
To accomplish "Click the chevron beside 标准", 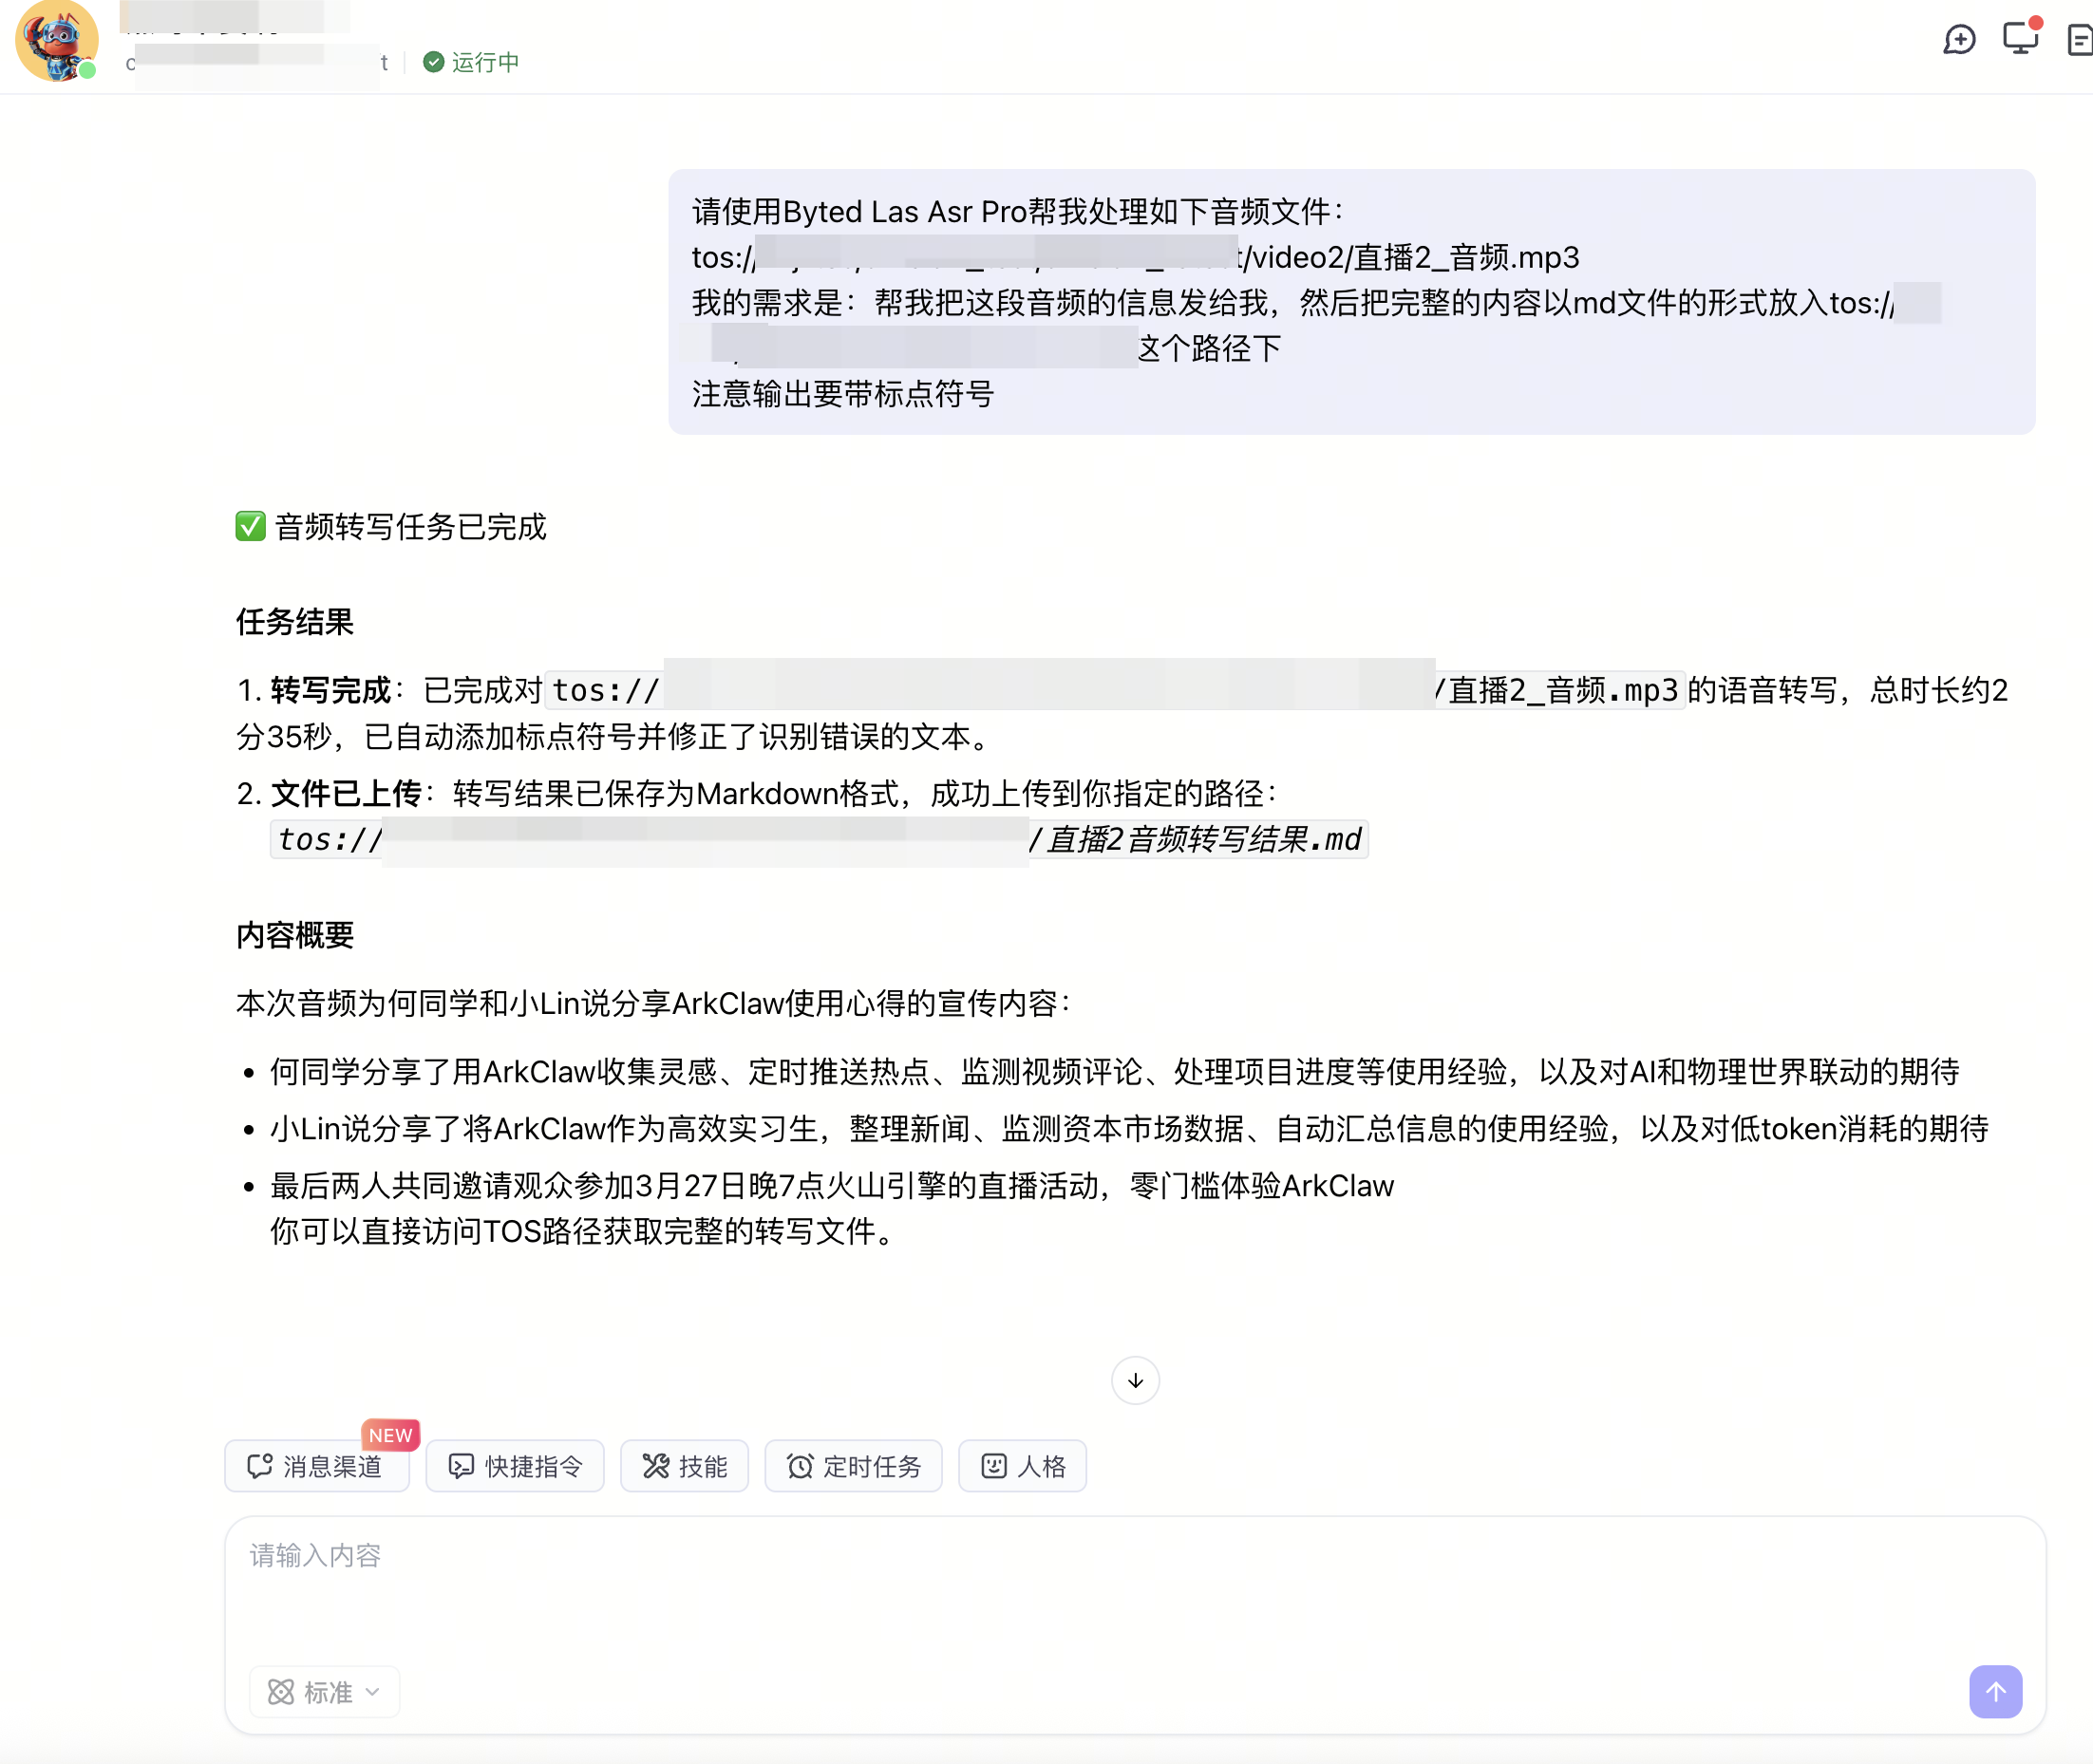I will 373,1692.
